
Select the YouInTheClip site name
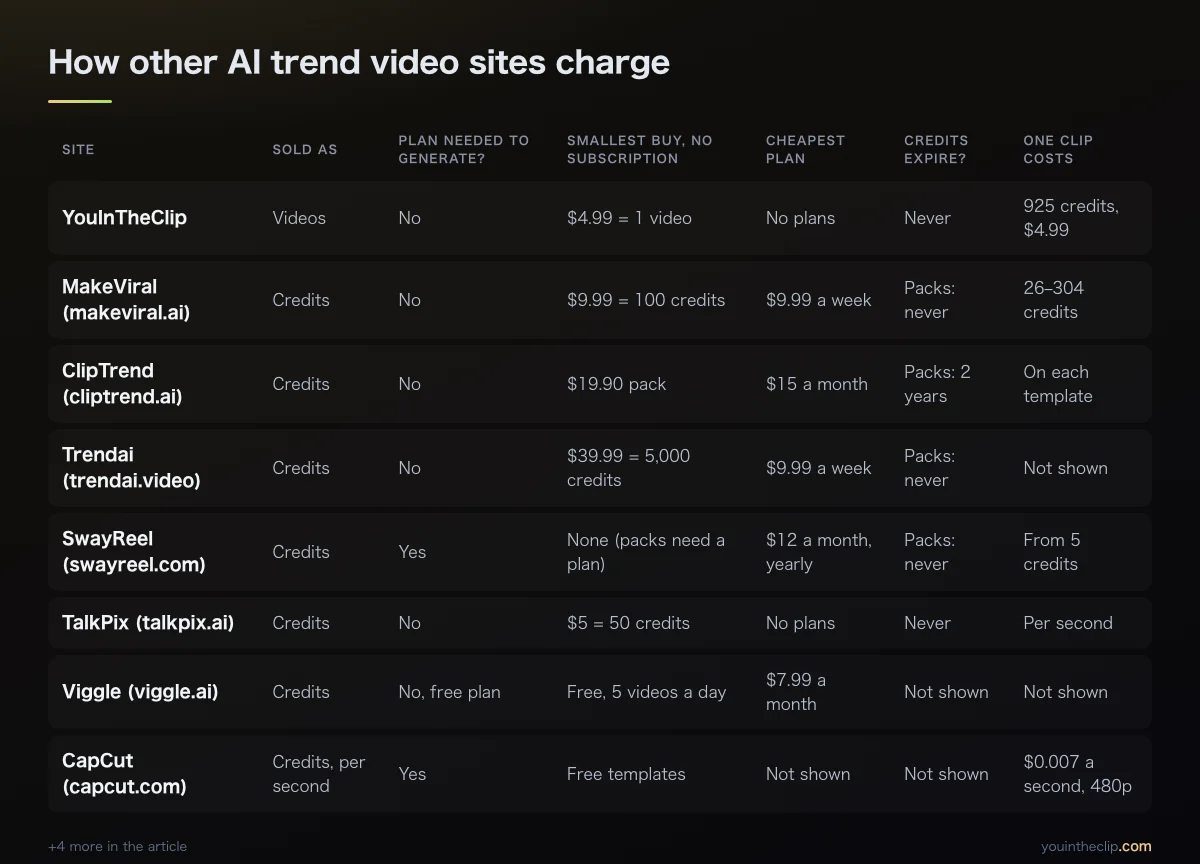tap(124, 217)
